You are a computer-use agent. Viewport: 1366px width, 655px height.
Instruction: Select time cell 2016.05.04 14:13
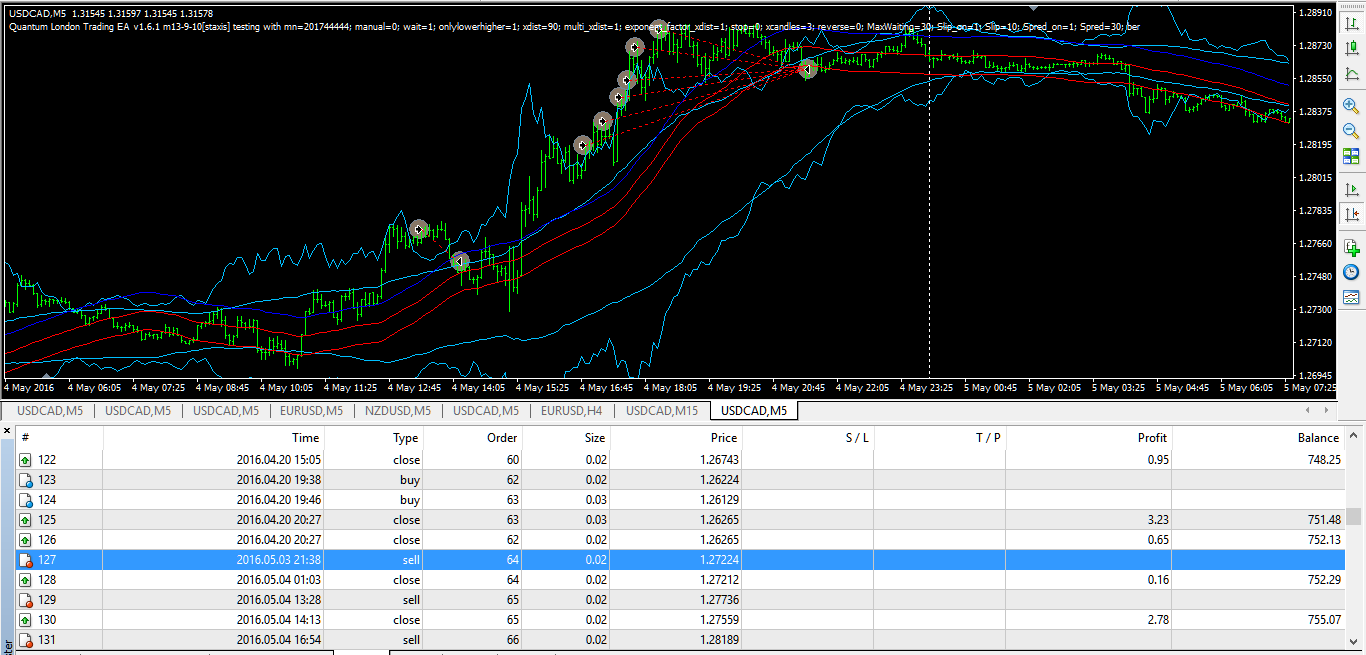pos(278,620)
